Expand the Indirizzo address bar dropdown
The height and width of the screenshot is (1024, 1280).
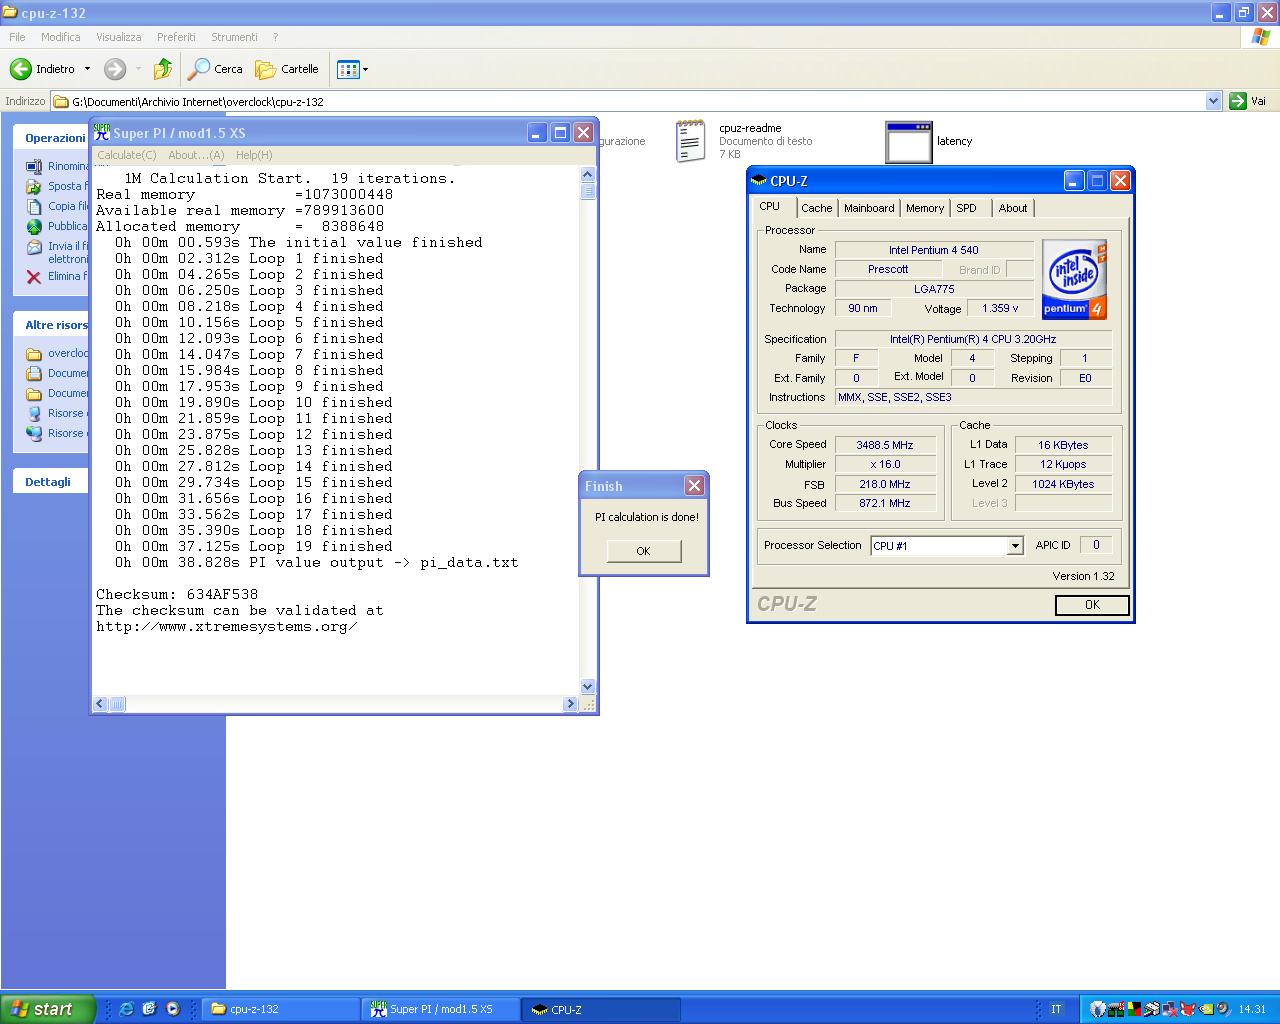(1213, 101)
